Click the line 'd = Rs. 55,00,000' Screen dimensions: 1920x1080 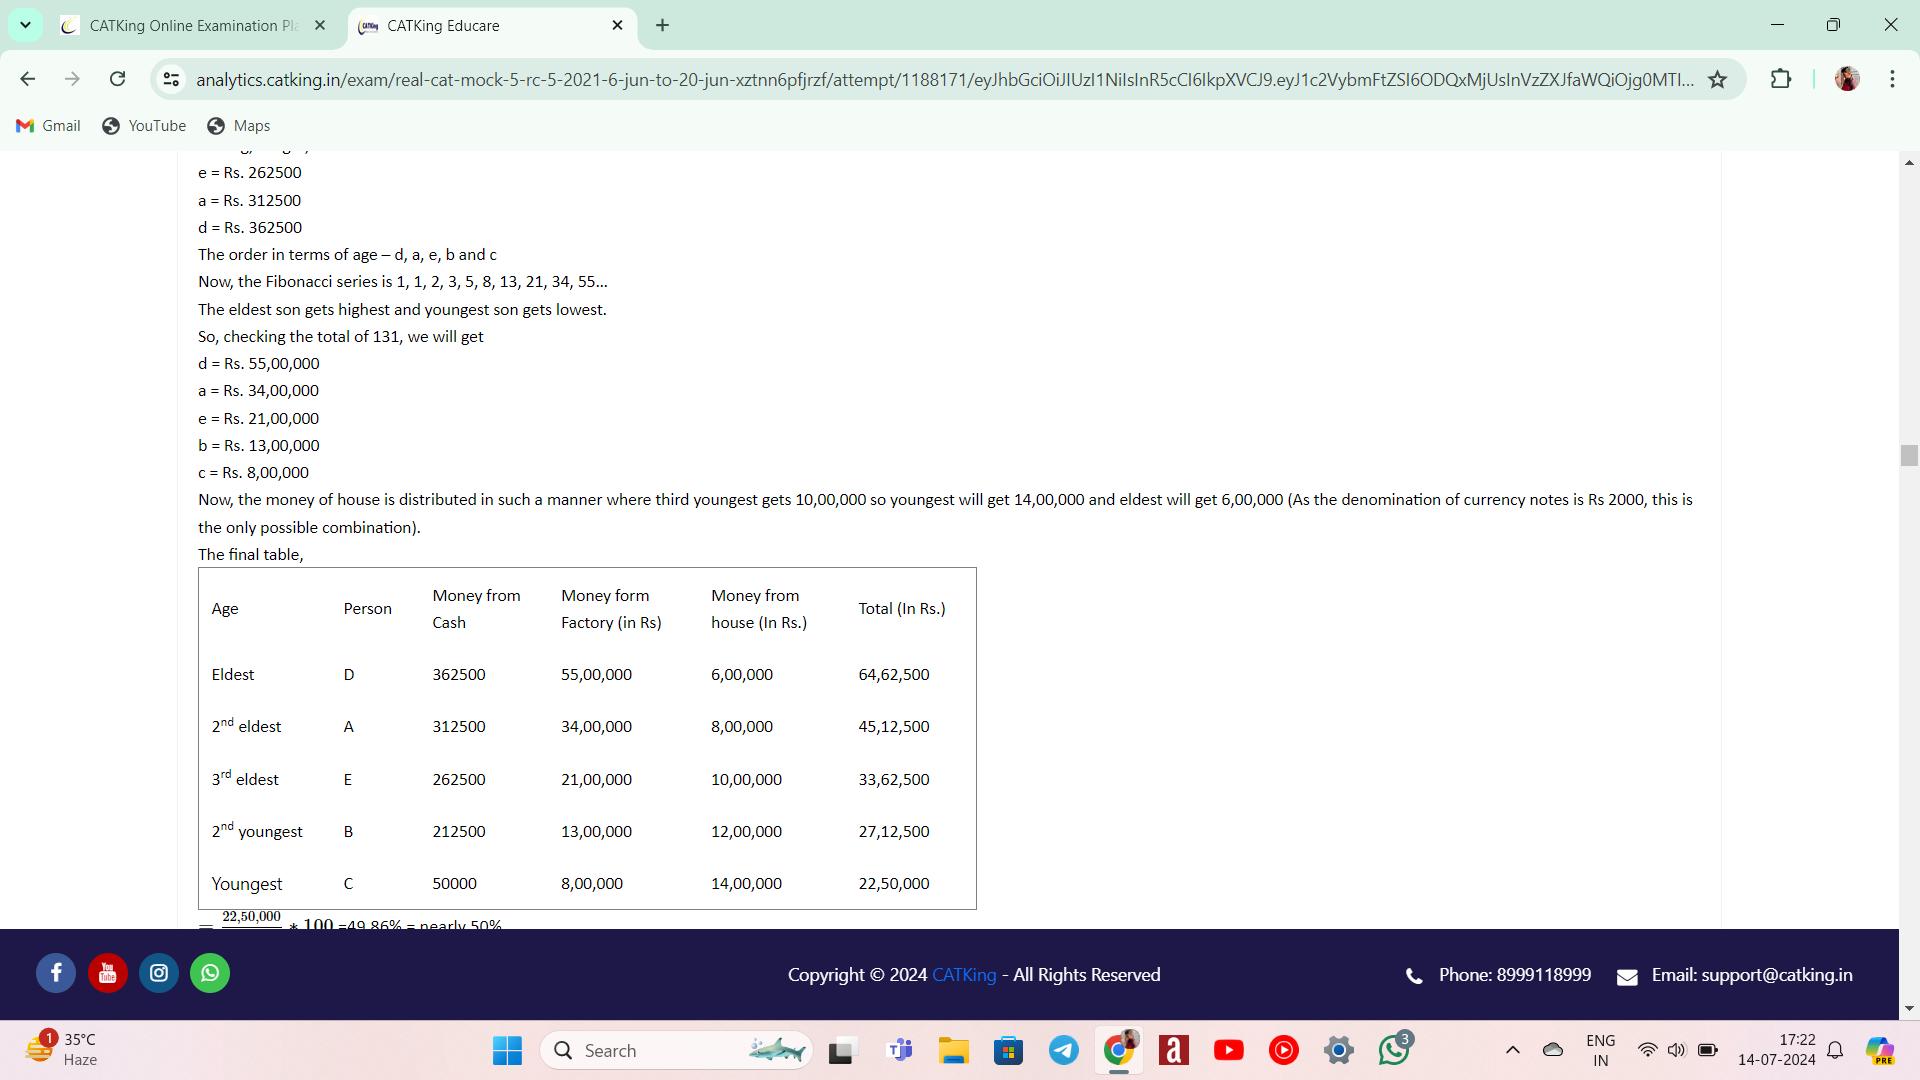pyautogui.click(x=259, y=364)
